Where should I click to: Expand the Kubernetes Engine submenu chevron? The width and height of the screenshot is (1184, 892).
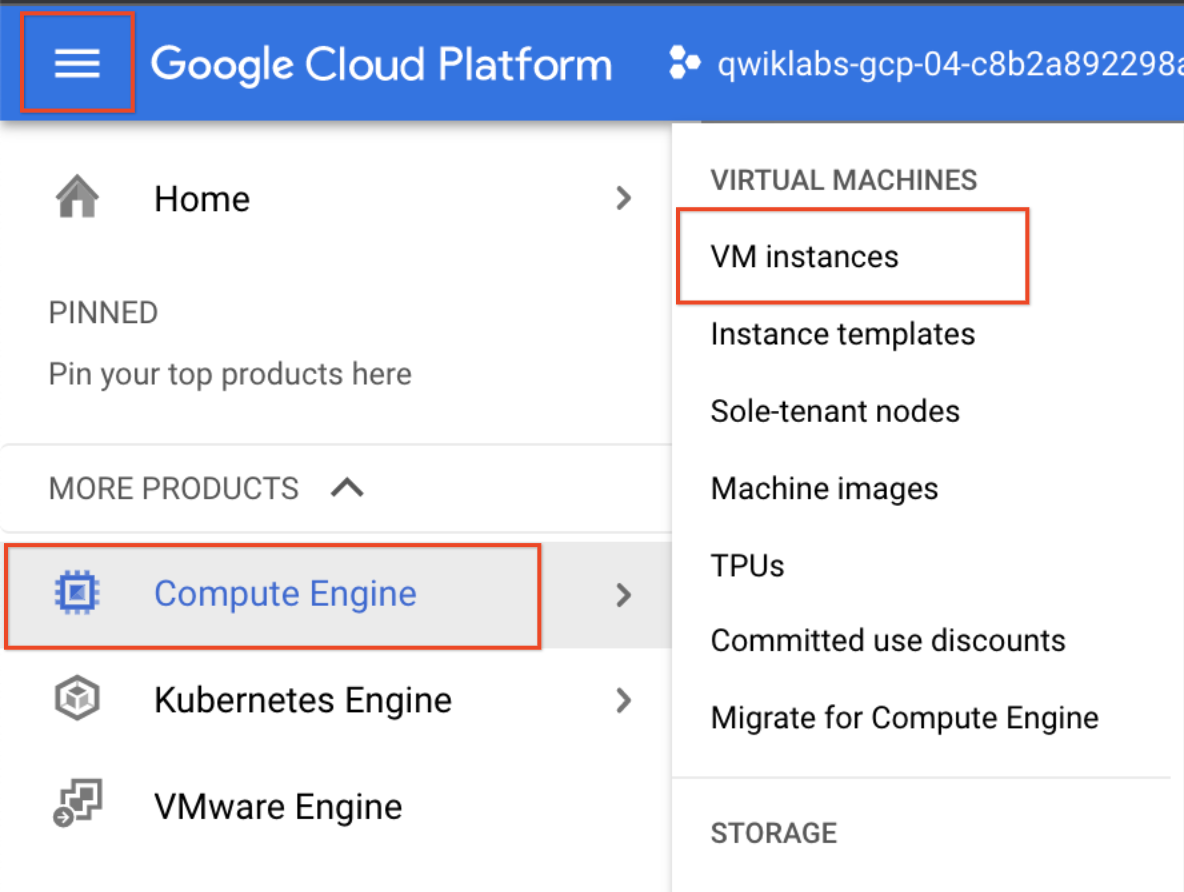tap(623, 701)
